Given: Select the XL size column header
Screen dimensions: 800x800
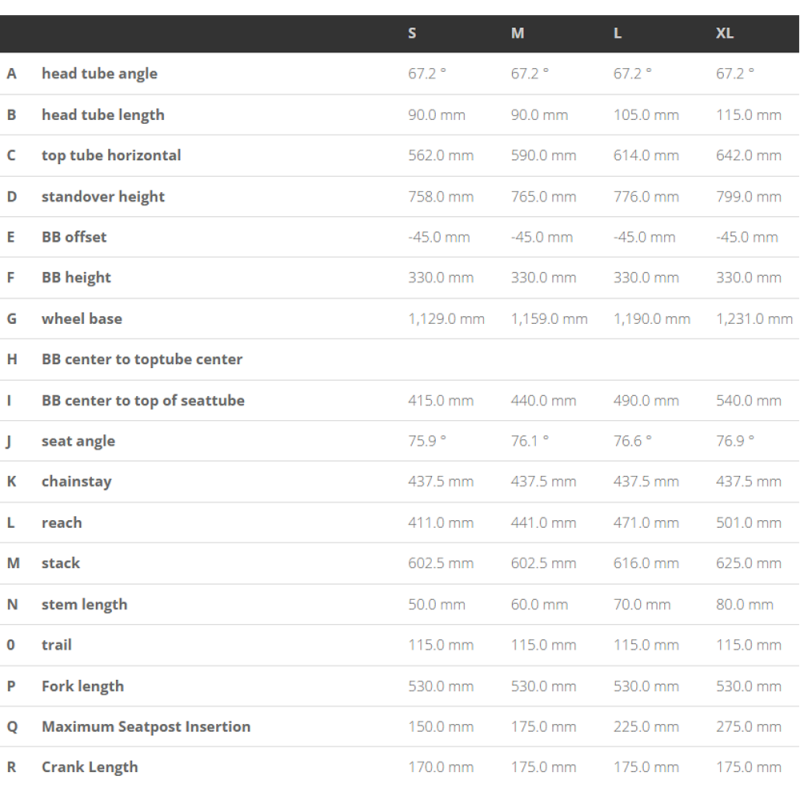Looking at the screenshot, I should (x=725, y=33).
